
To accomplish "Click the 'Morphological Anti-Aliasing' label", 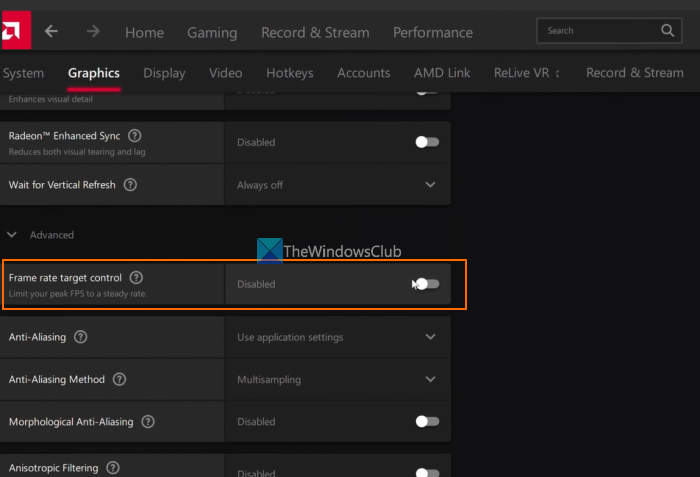I will (x=71, y=422).
